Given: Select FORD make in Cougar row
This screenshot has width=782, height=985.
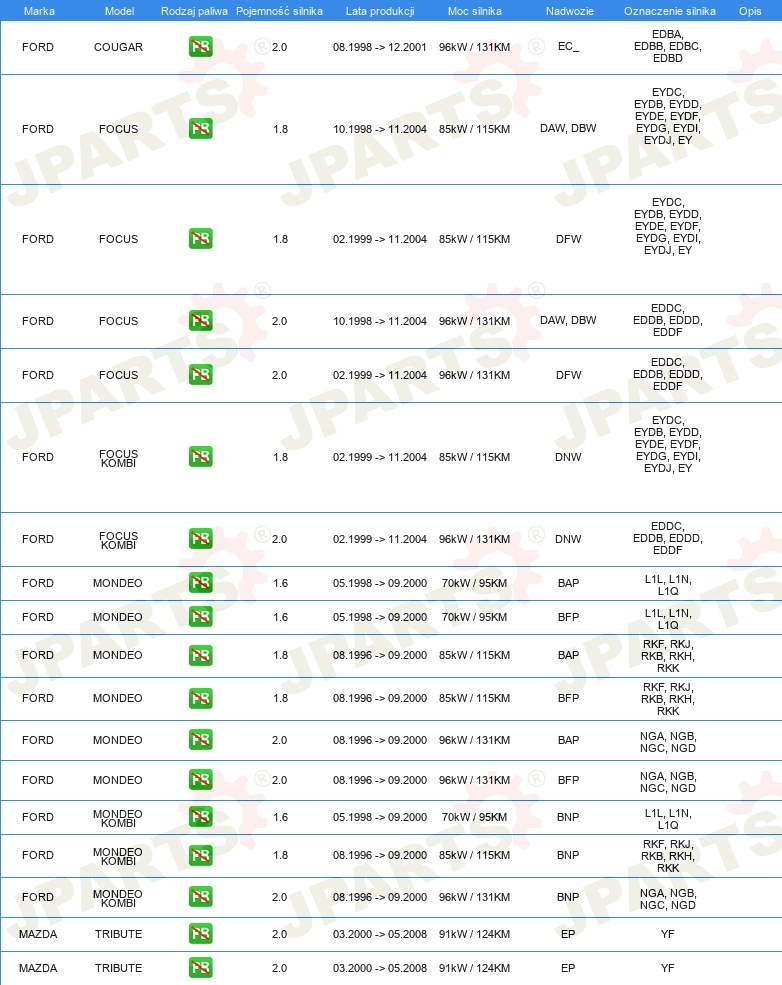Looking at the screenshot, I should click(x=38, y=47).
